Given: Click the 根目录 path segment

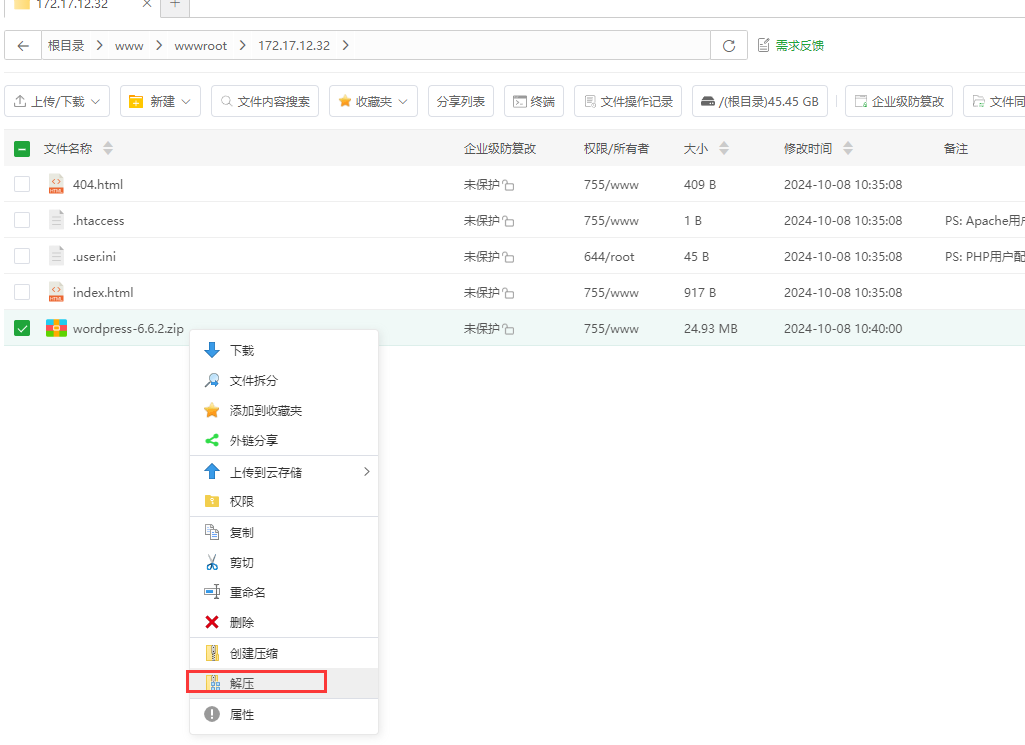Looking at the screenshot, I should 66,46.
